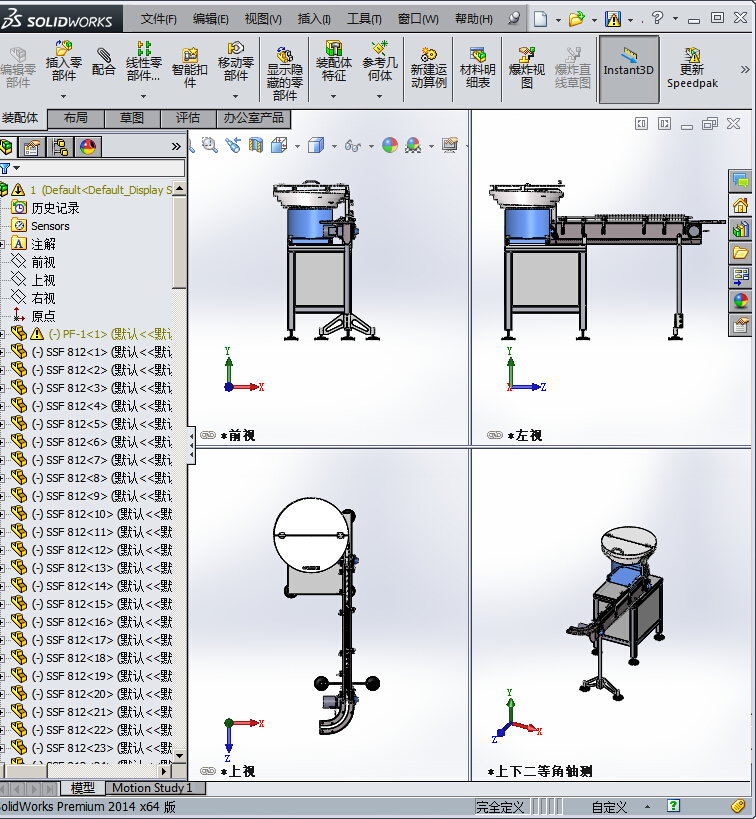Select the SSF 812<5> component
Viewport: 756px width, 819px height.
coord(101,424)
